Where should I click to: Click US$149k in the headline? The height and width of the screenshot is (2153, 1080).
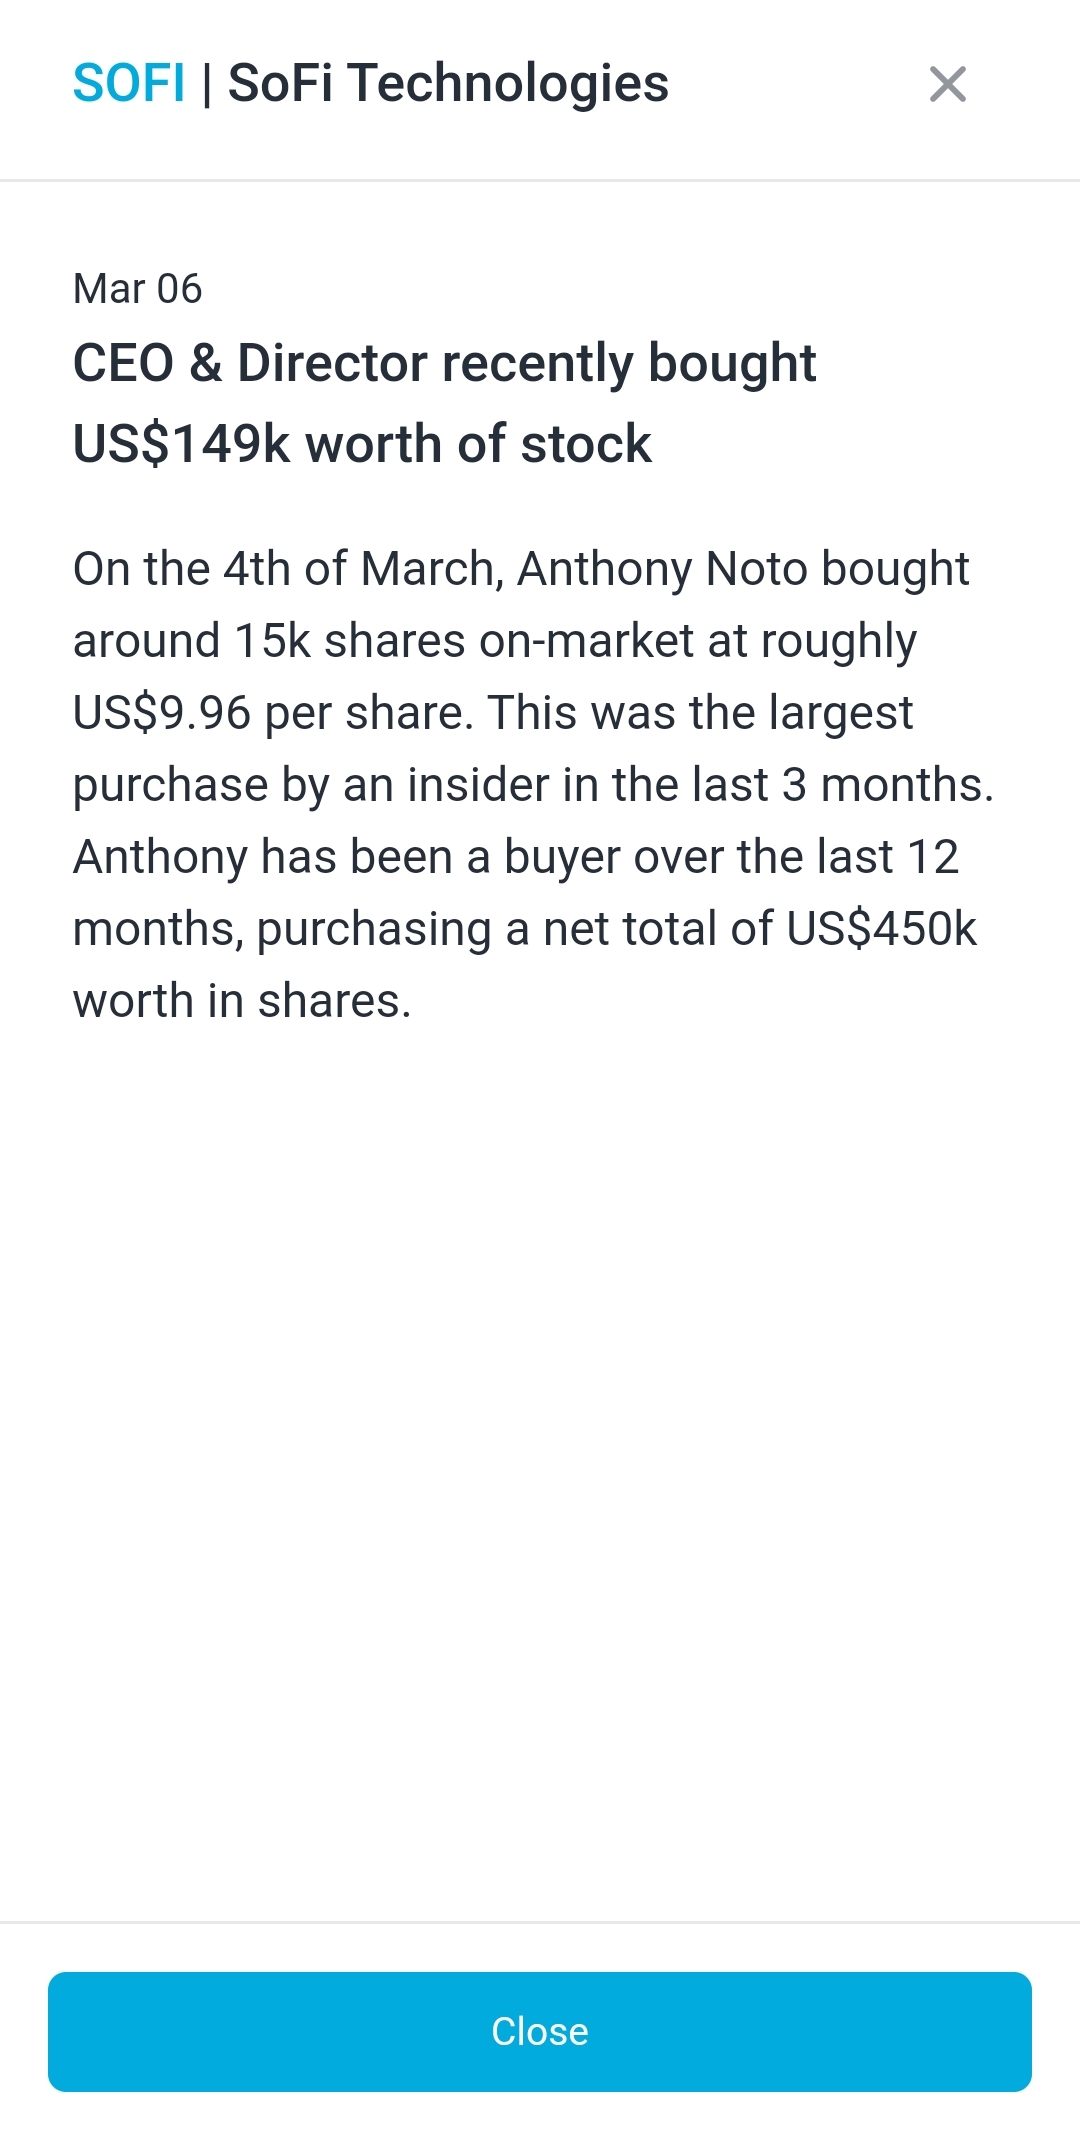(x=181, y=444)
